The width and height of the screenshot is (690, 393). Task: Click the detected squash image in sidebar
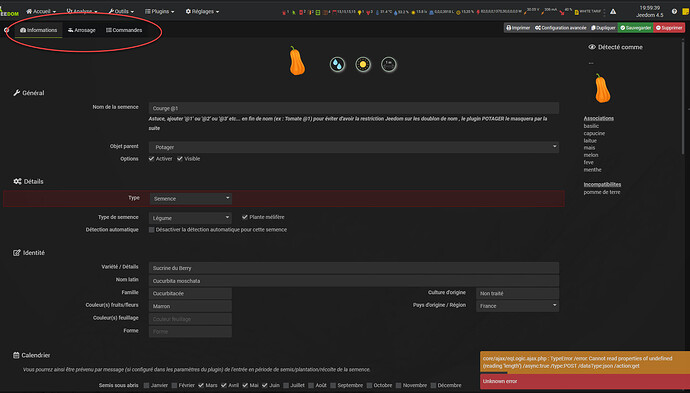coord(602,88)
